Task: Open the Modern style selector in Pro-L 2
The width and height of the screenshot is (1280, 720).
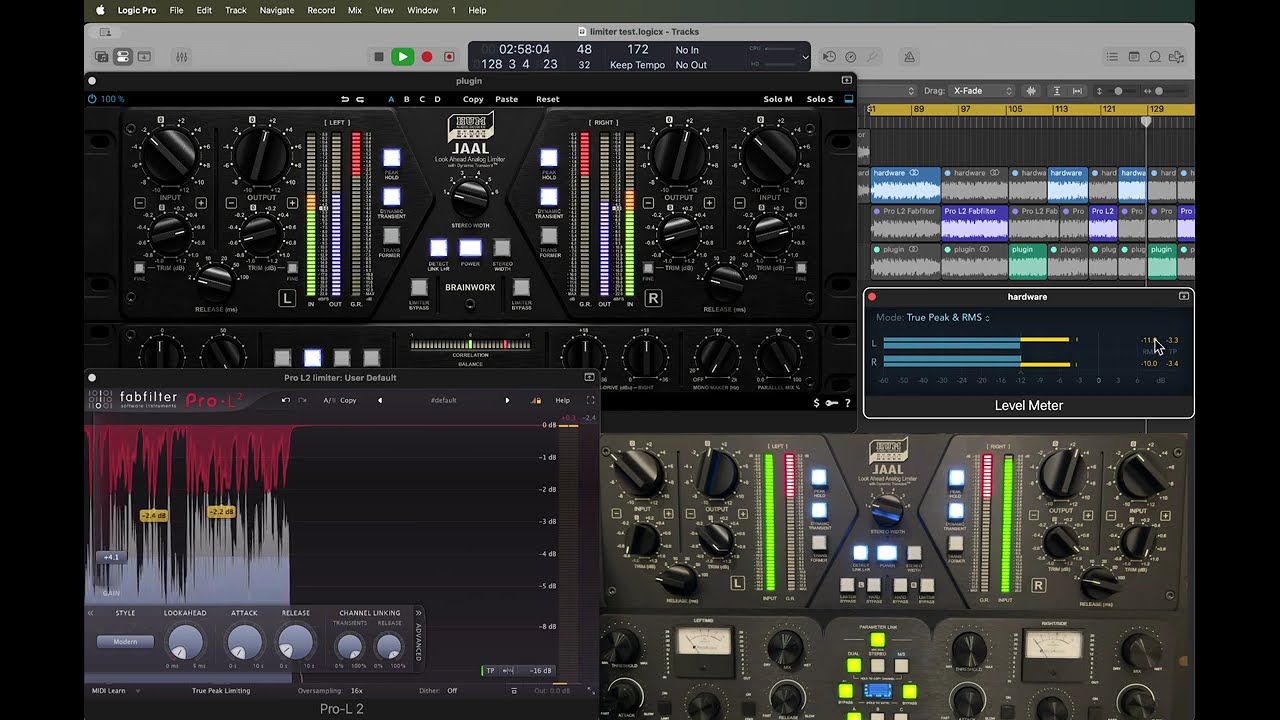Action: [x=125, y=642]
